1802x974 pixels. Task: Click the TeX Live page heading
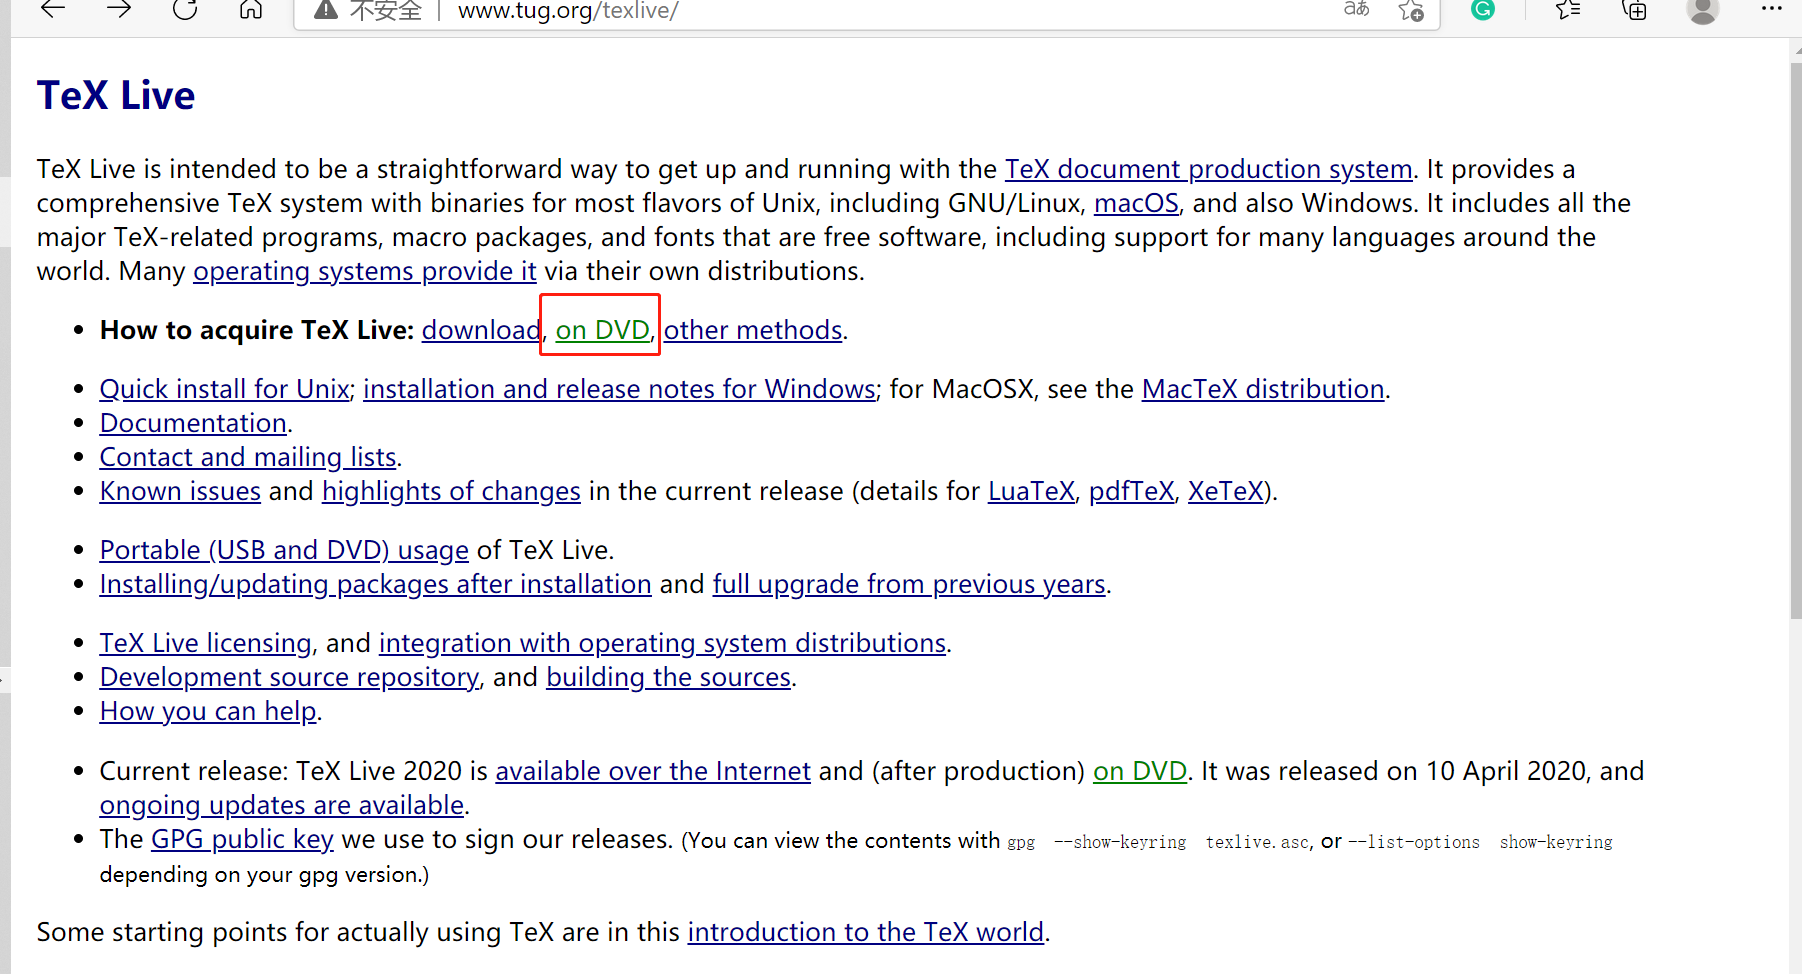point(116,96)
